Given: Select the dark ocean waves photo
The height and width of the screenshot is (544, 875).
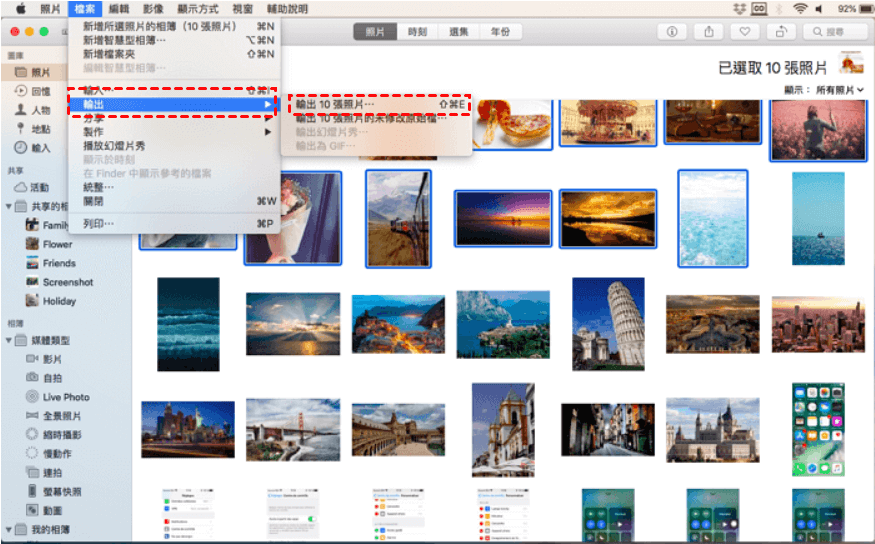Looking at the screenshot, I should click(x=188, y=324).
